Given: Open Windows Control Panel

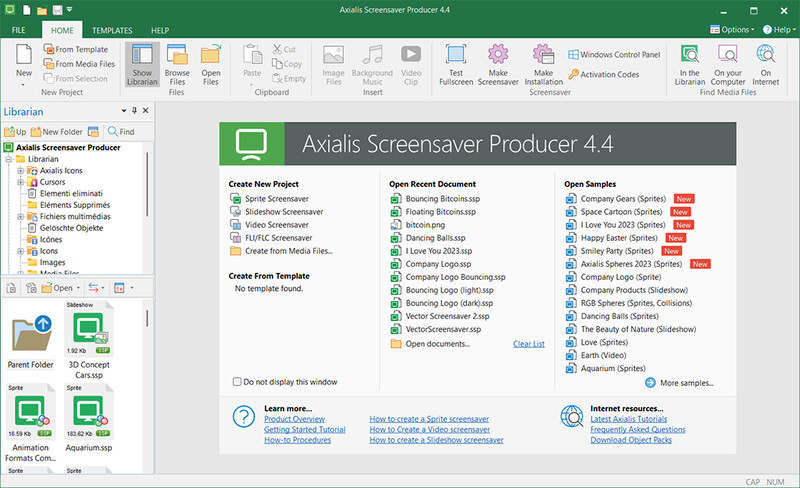Looking at the screenshot, I should point(613,55).
